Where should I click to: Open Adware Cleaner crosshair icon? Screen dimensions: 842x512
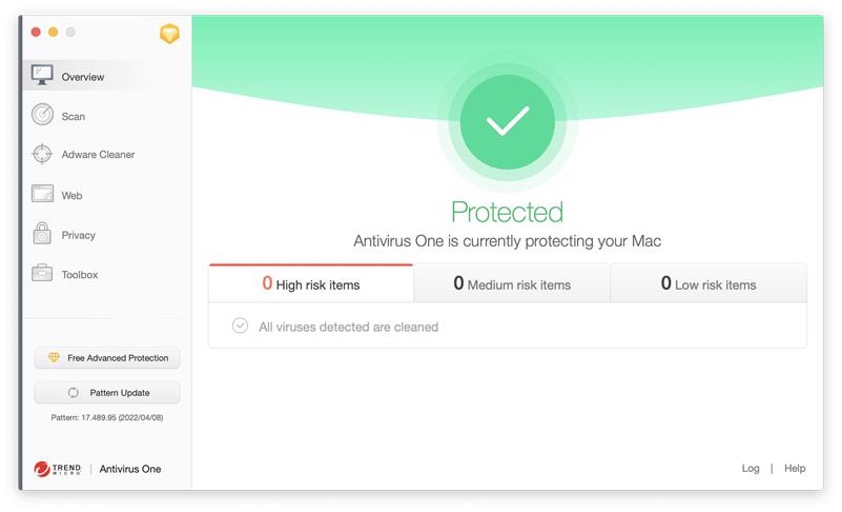click(x=42, y=154)
